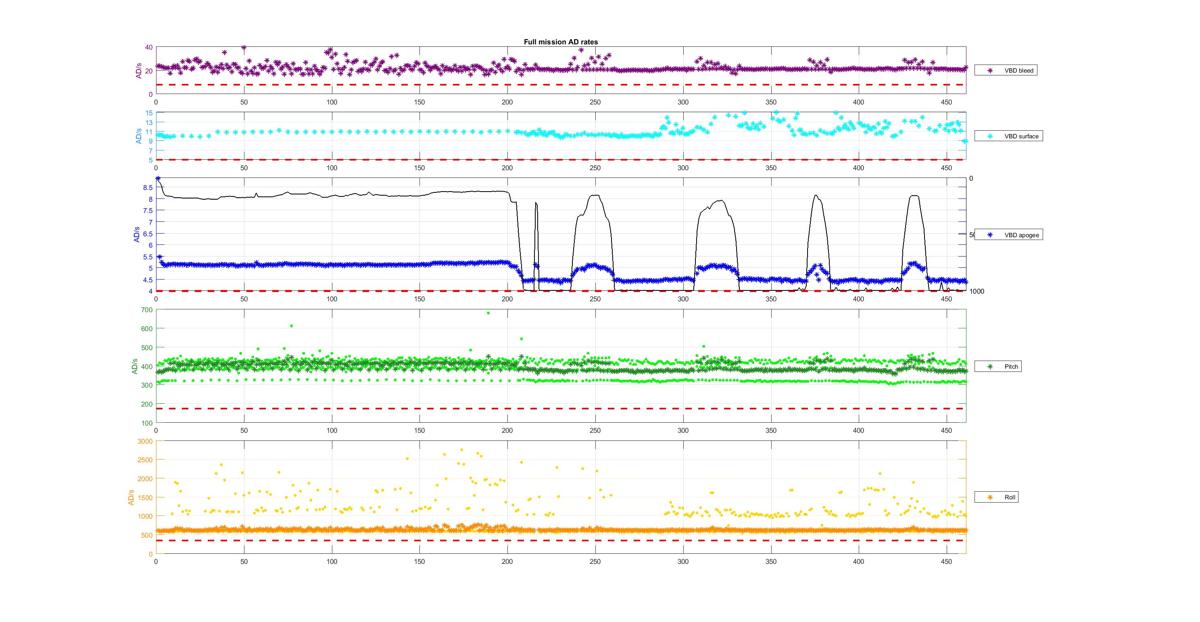Click the red dashed threshold line in Roll plot

click(561, 540)
